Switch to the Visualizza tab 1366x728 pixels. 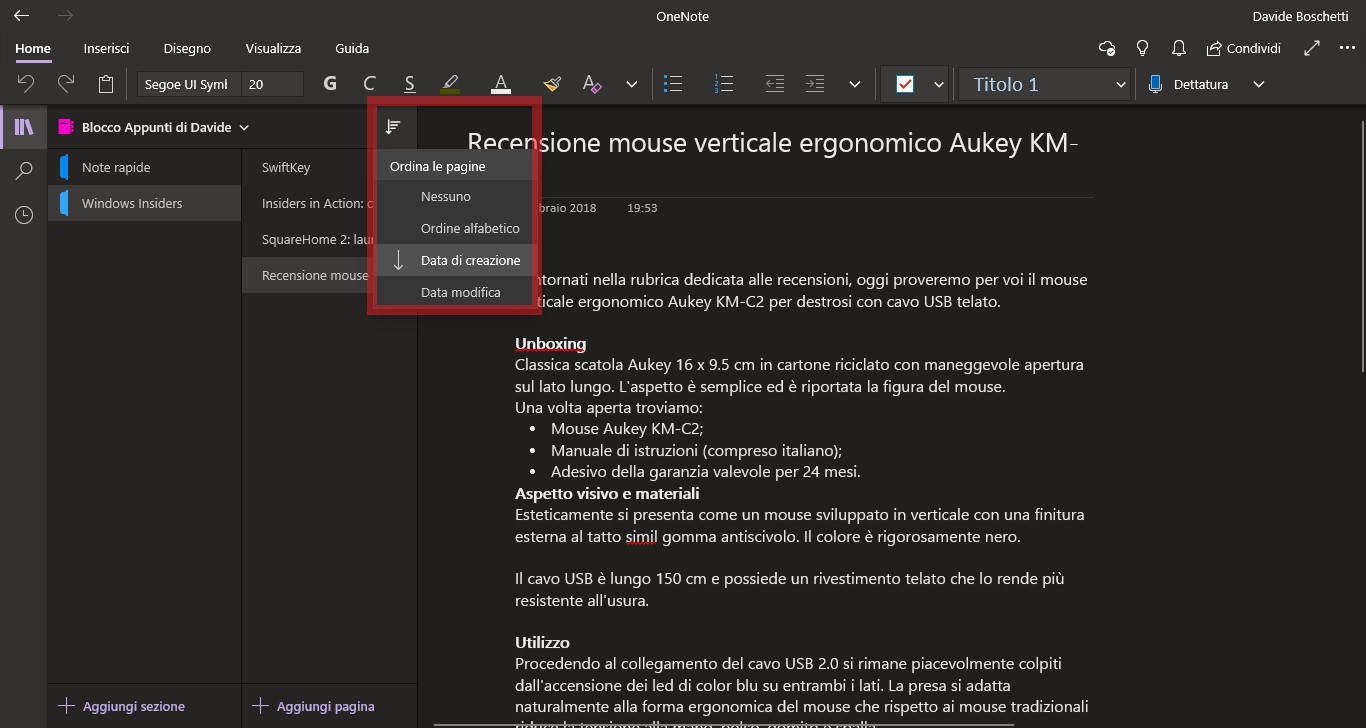tap(273, 48)
